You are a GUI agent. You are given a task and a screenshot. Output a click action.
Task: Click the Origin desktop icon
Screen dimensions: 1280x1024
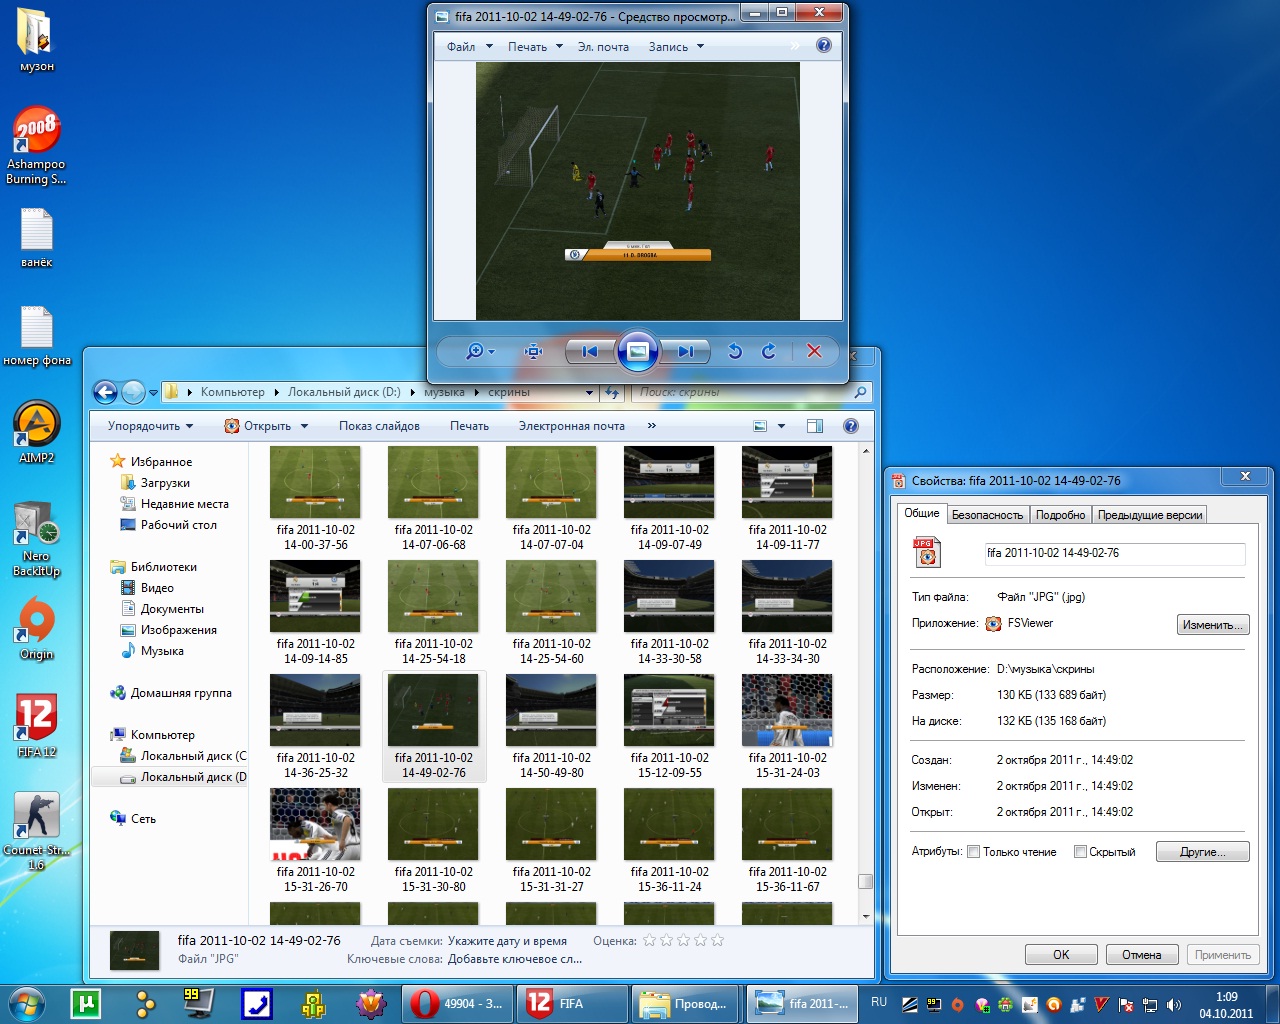37,628
